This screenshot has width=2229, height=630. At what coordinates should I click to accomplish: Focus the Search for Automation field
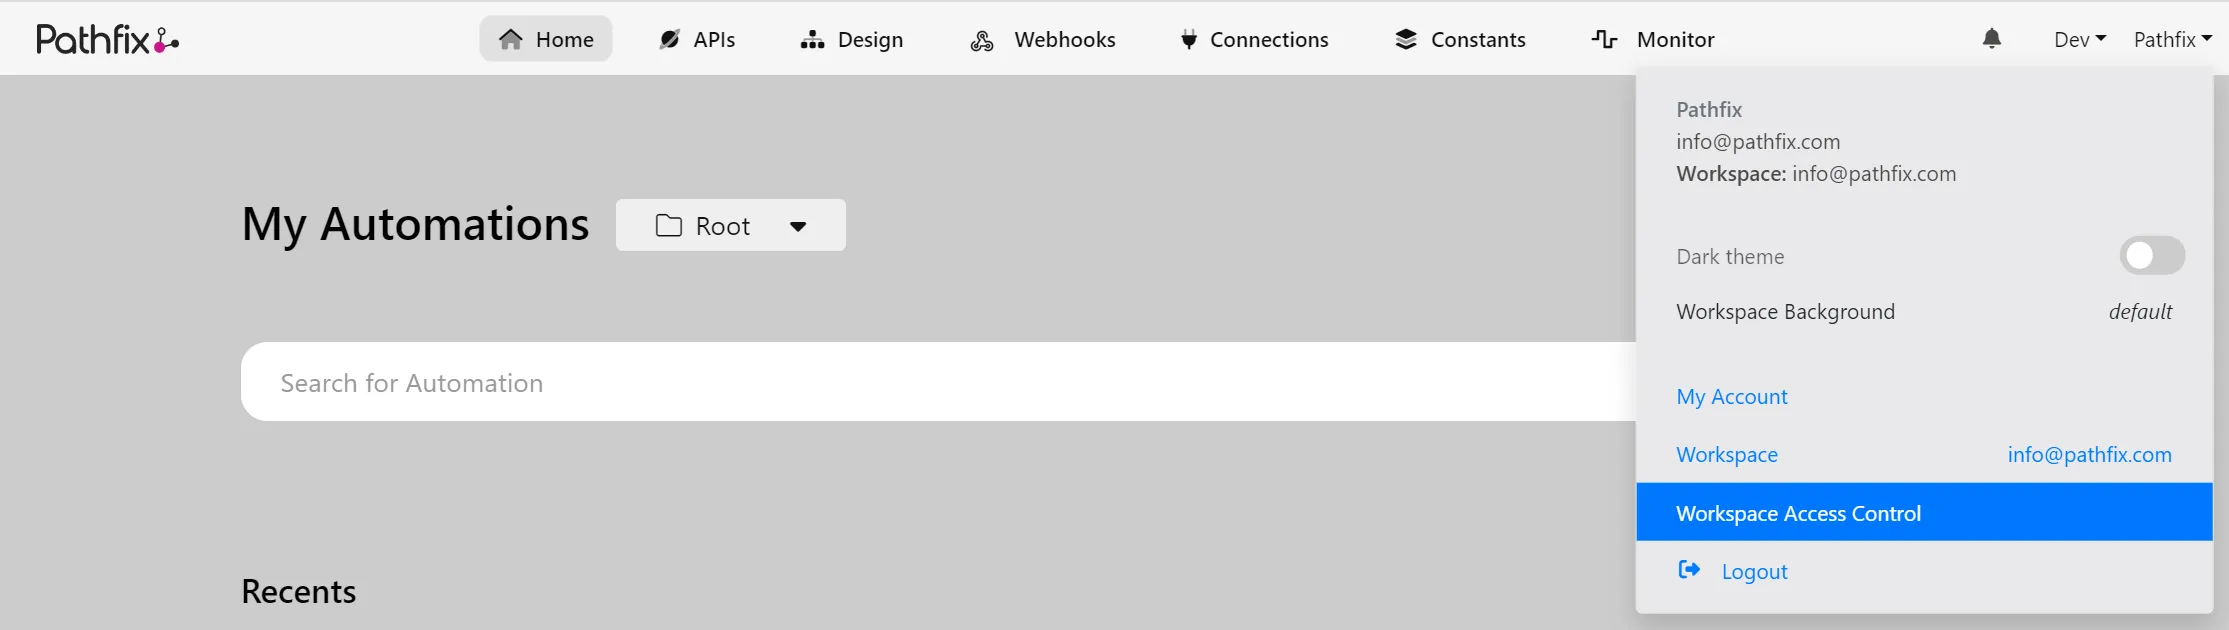pos(938,382)
